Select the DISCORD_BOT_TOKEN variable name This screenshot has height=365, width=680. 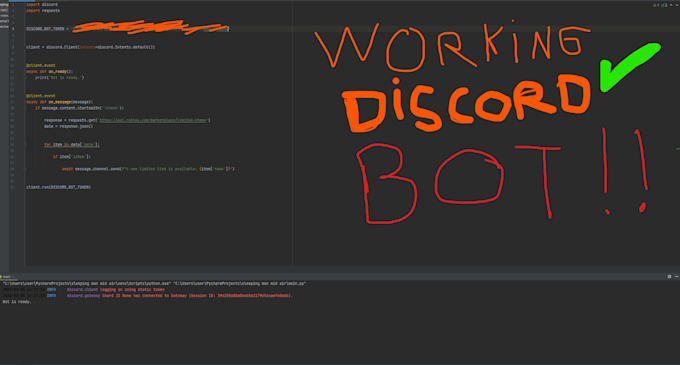[45, 29]
